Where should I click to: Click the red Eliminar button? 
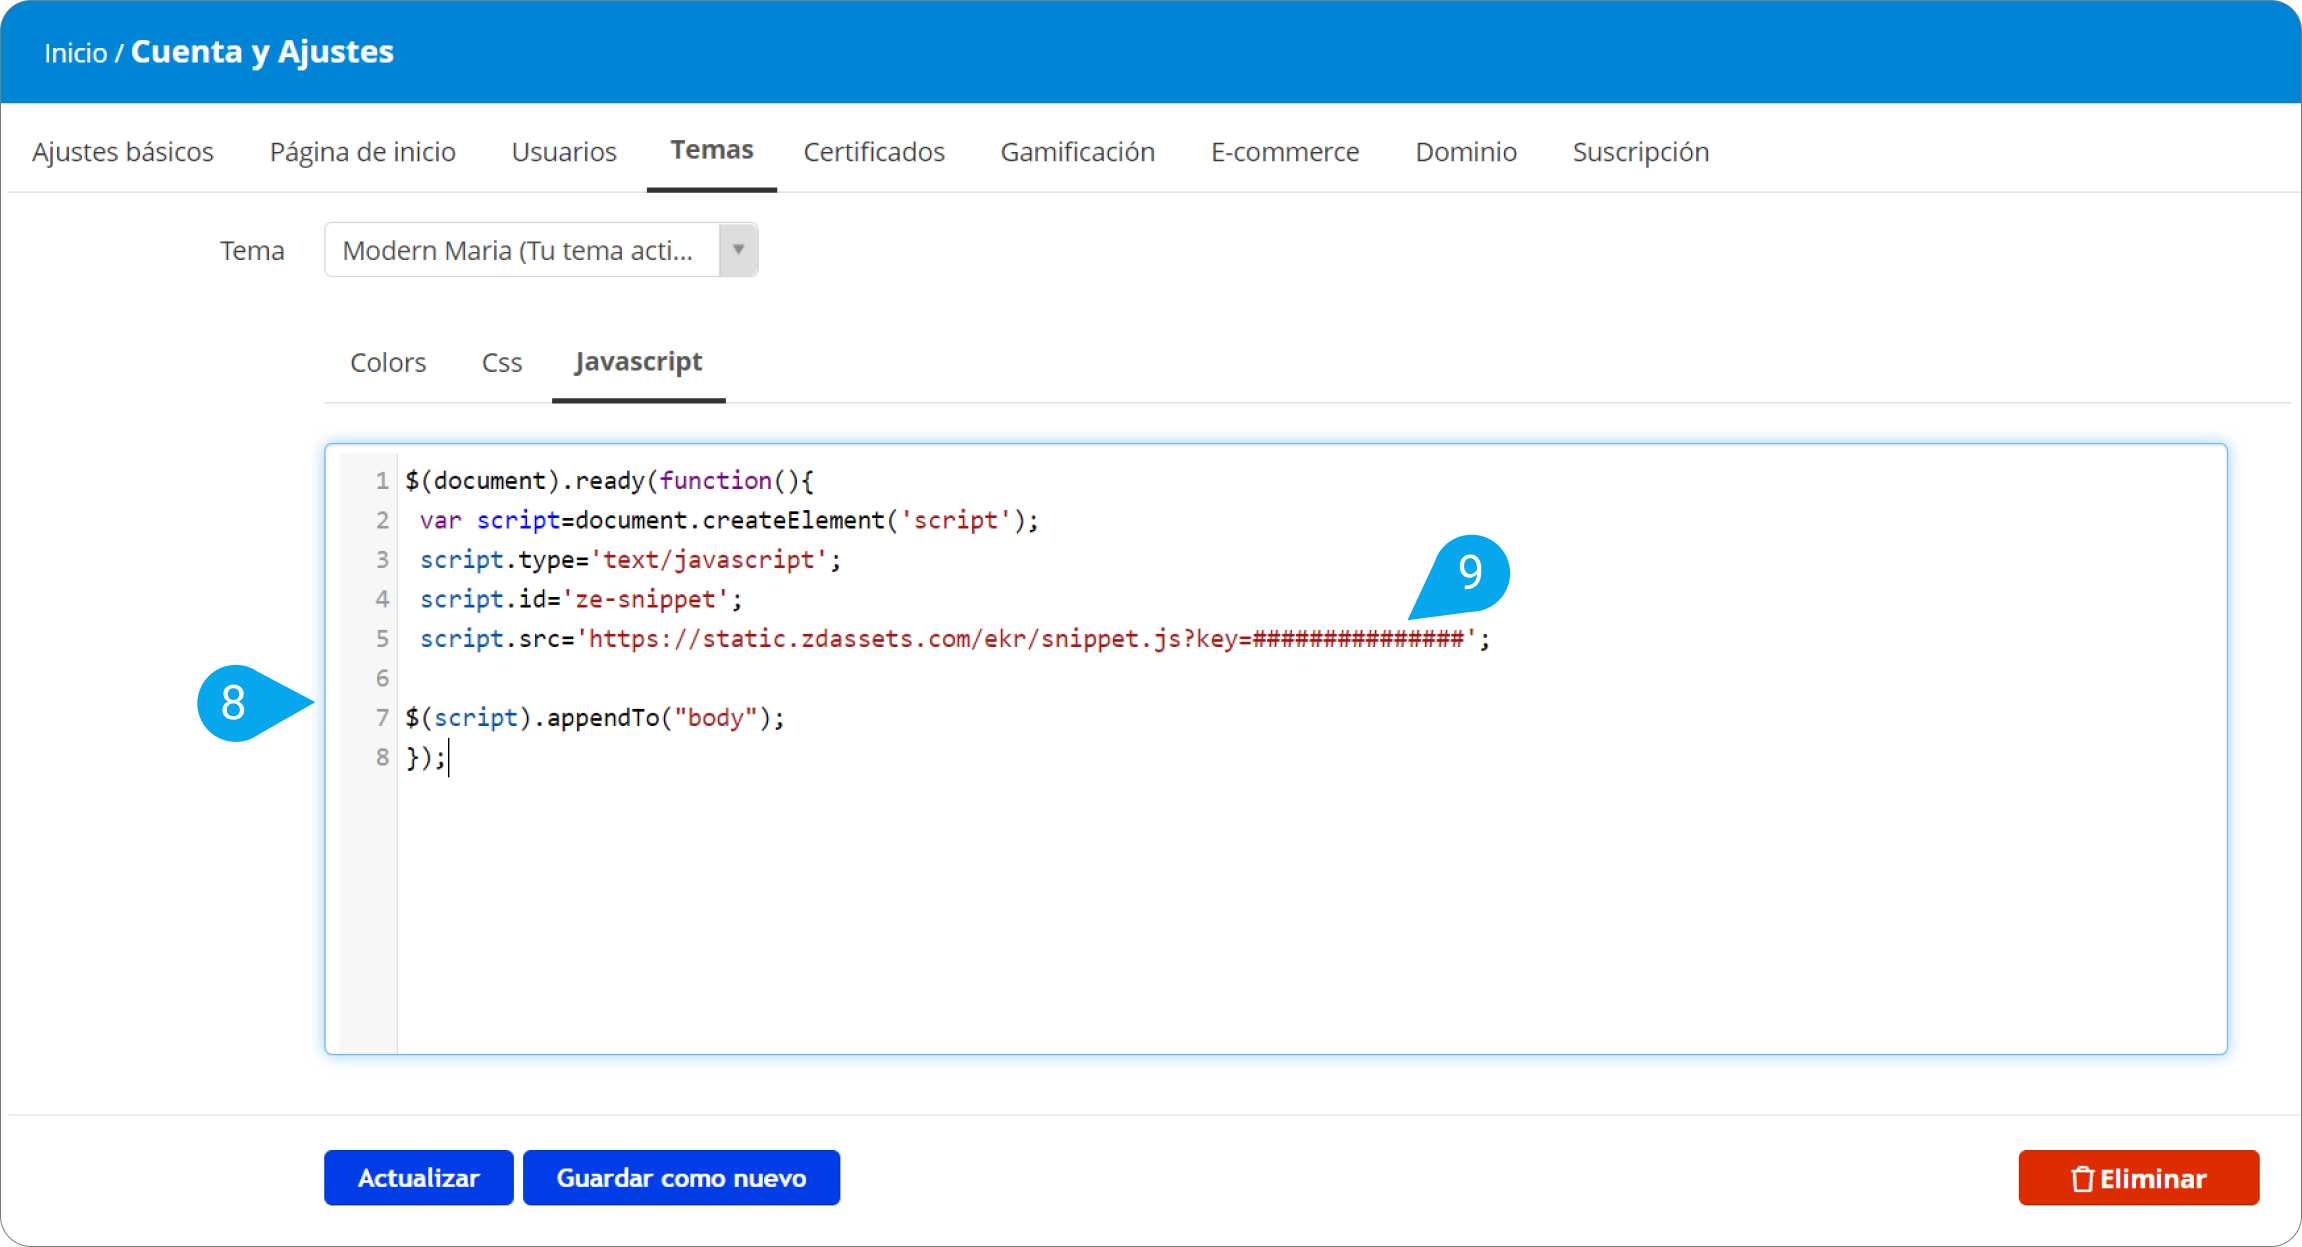2139,1177
